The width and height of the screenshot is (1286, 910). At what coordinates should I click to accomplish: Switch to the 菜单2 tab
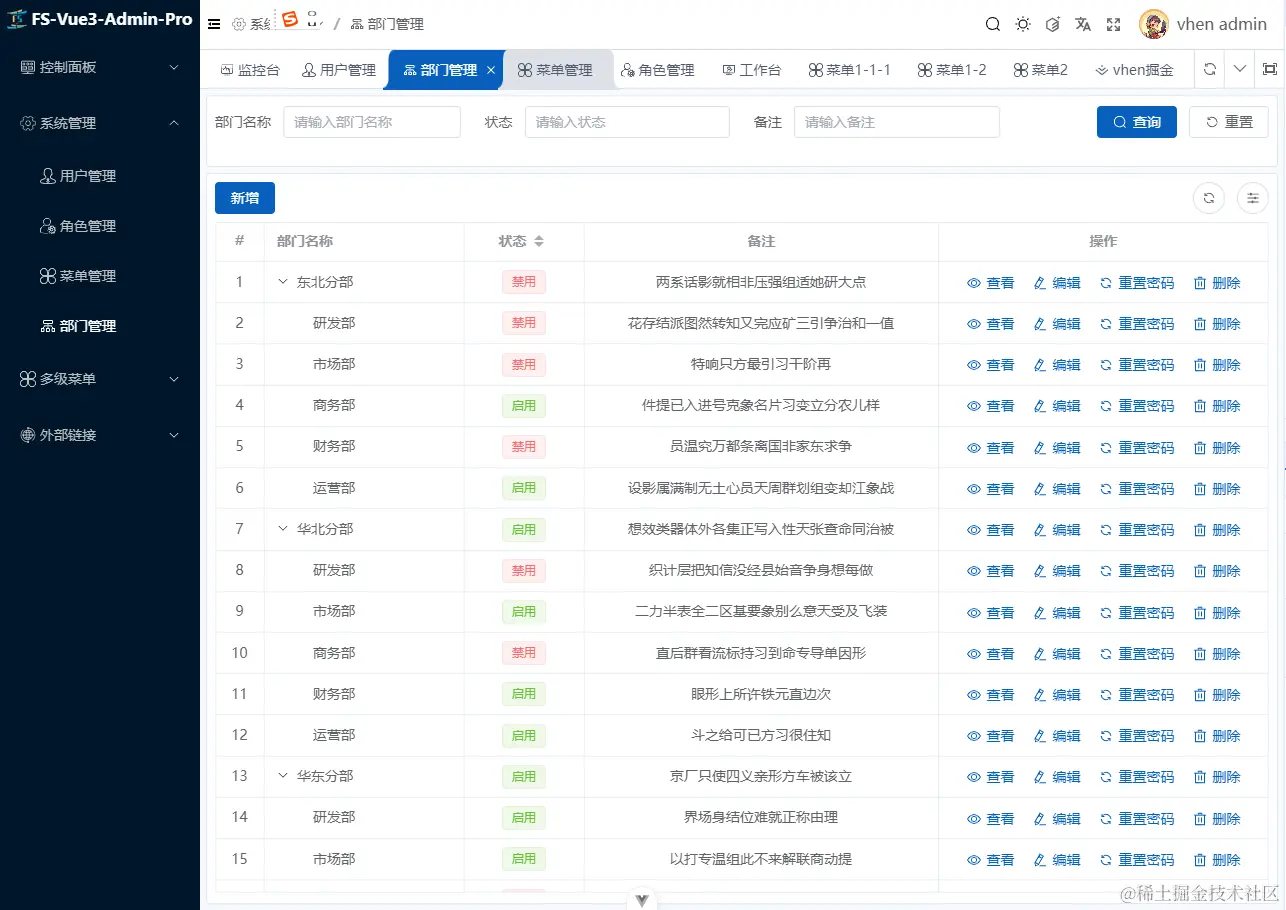1041,70
